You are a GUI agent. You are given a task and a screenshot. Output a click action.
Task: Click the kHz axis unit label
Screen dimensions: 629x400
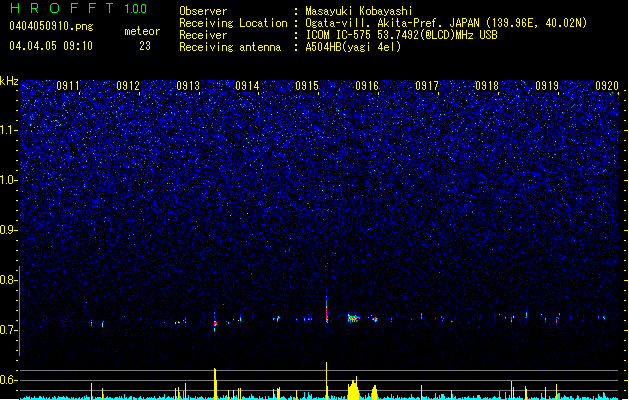(x=9, y=81)
